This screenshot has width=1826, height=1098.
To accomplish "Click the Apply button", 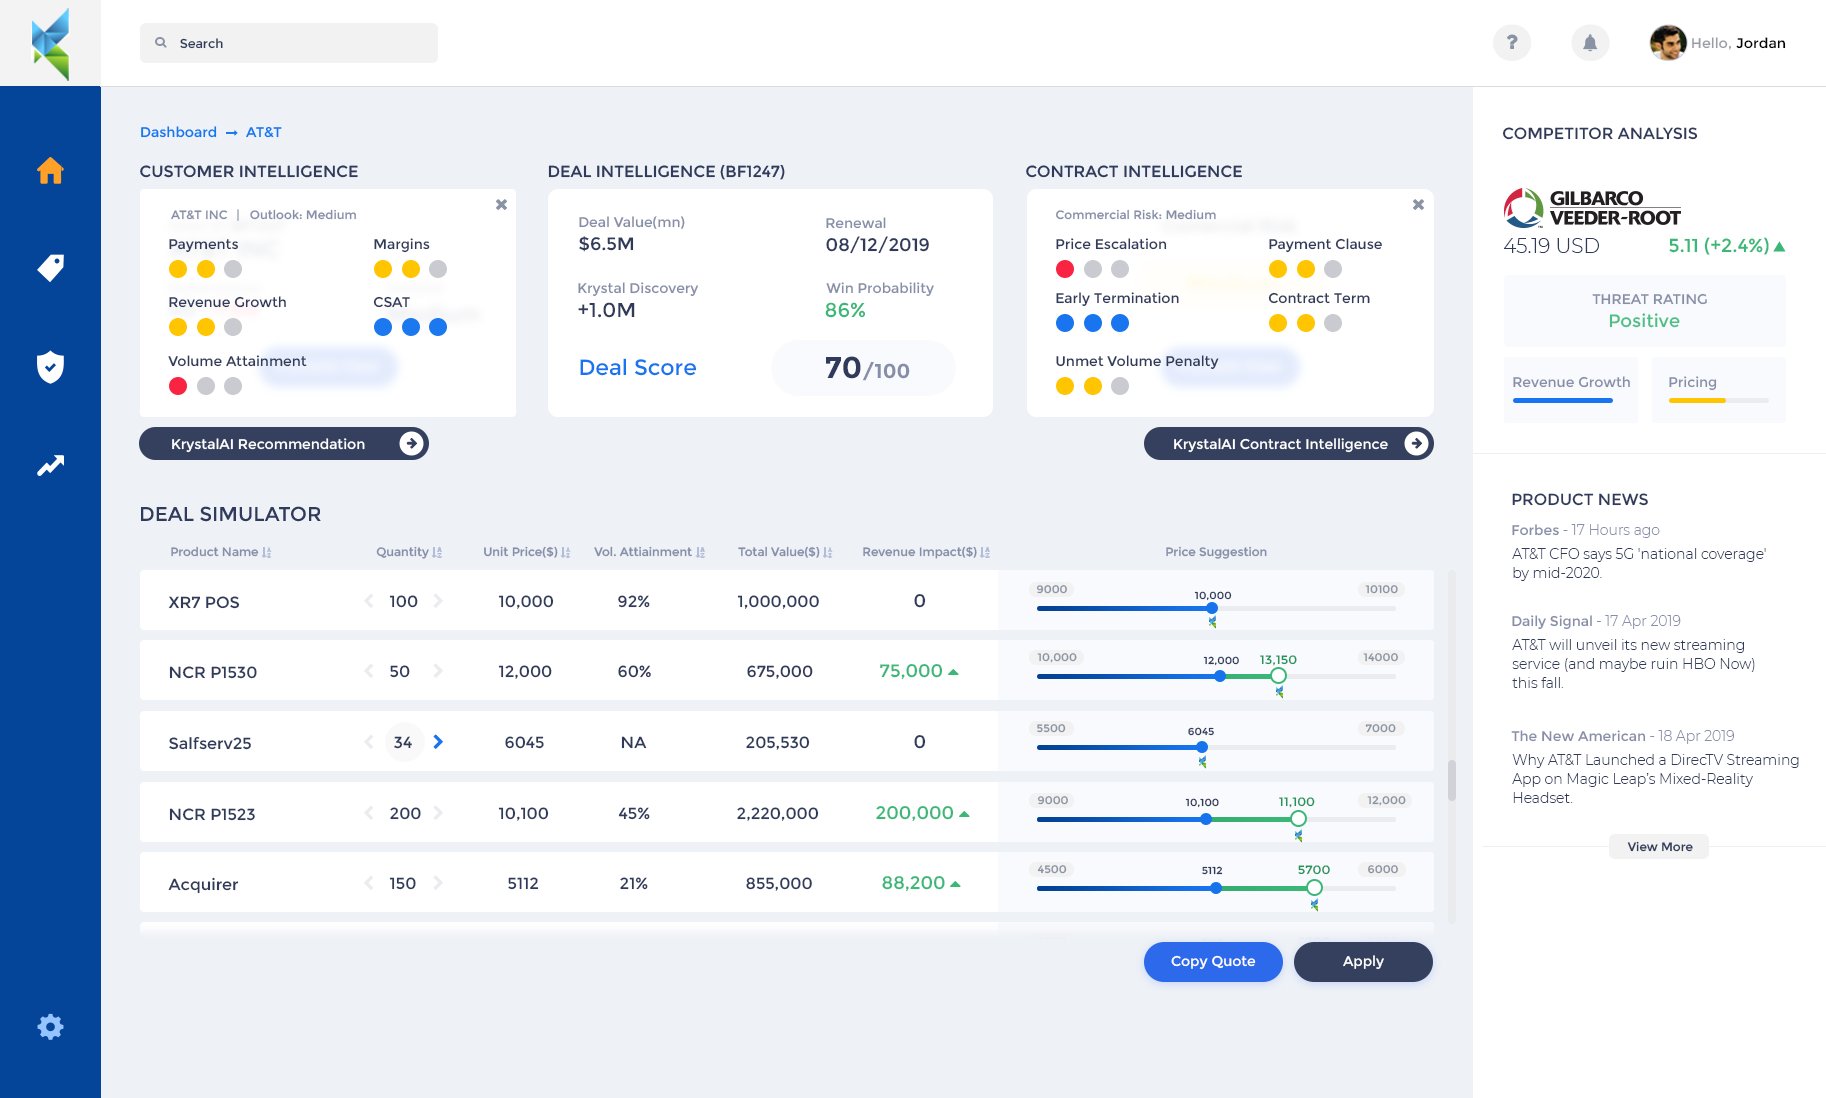I will coord(1363,961).
